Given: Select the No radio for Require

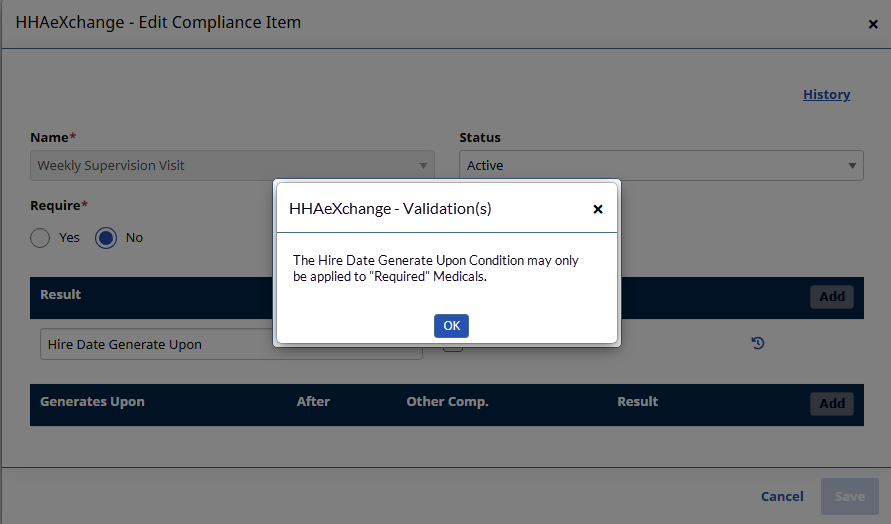Looking at the screenshot, I should coord(106,238).
